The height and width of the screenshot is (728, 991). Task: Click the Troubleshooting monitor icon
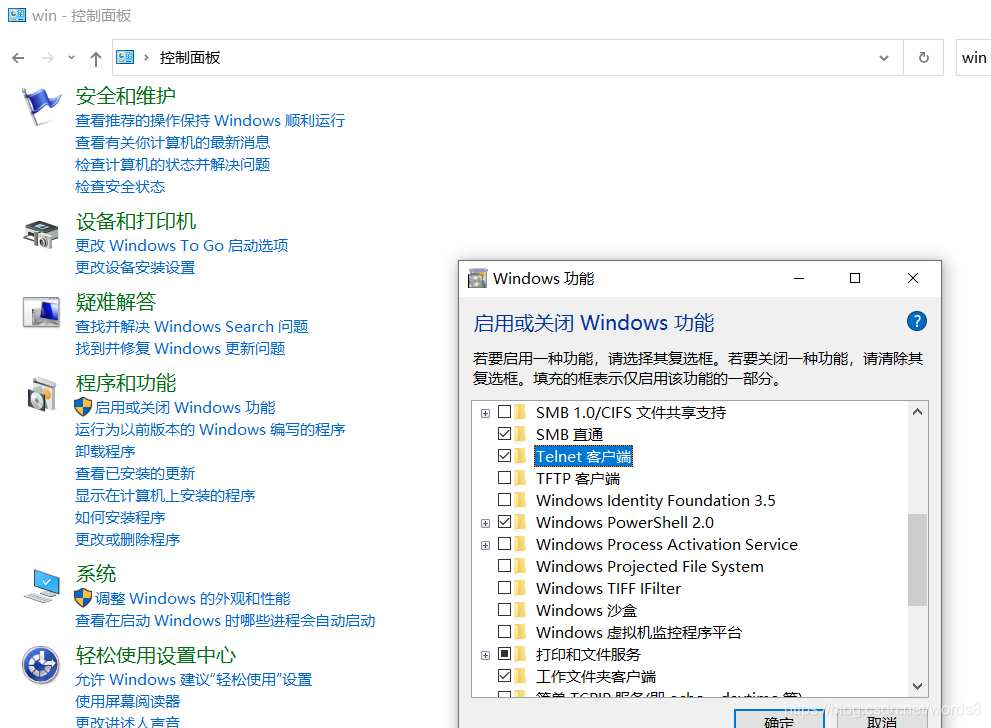41,313
